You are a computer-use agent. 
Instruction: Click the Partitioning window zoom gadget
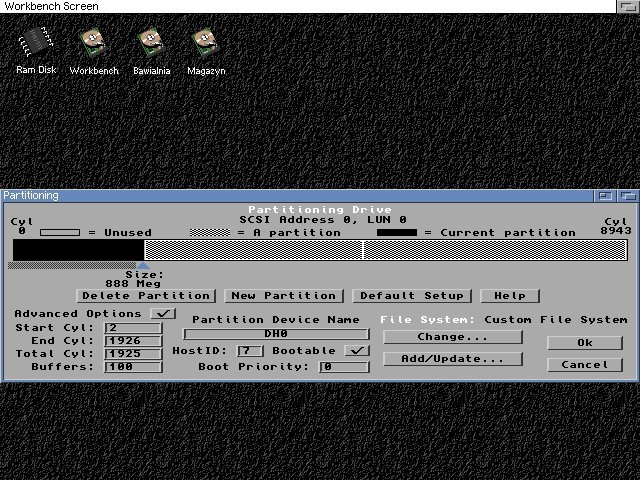(605, 196)
